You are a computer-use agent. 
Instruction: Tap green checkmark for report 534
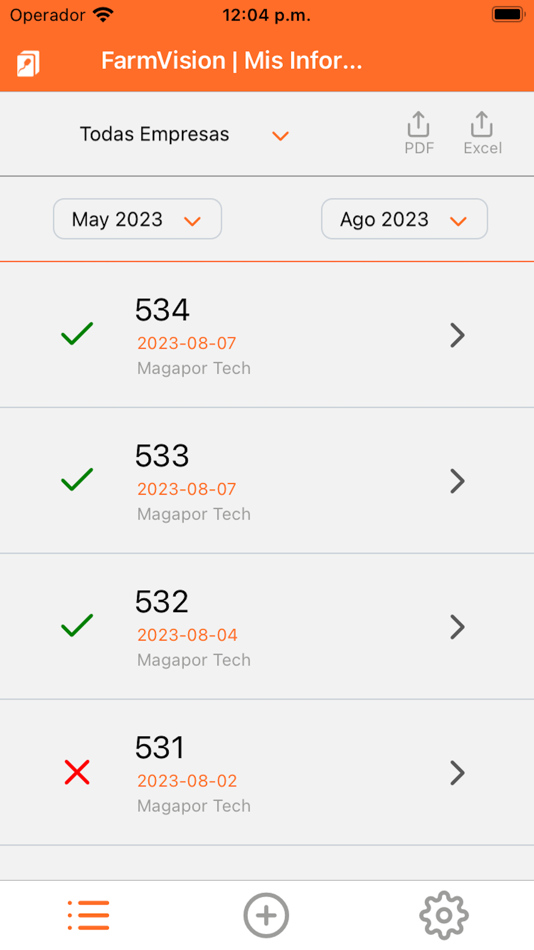tap(77, 334)
